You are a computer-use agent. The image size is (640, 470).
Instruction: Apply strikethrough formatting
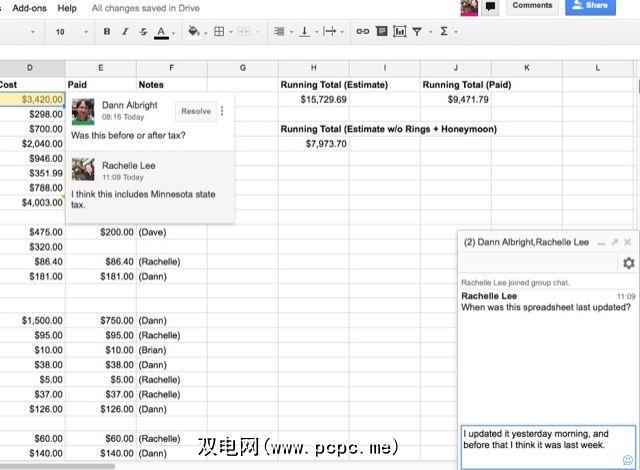pyautogui.click(x=143, y=31)
